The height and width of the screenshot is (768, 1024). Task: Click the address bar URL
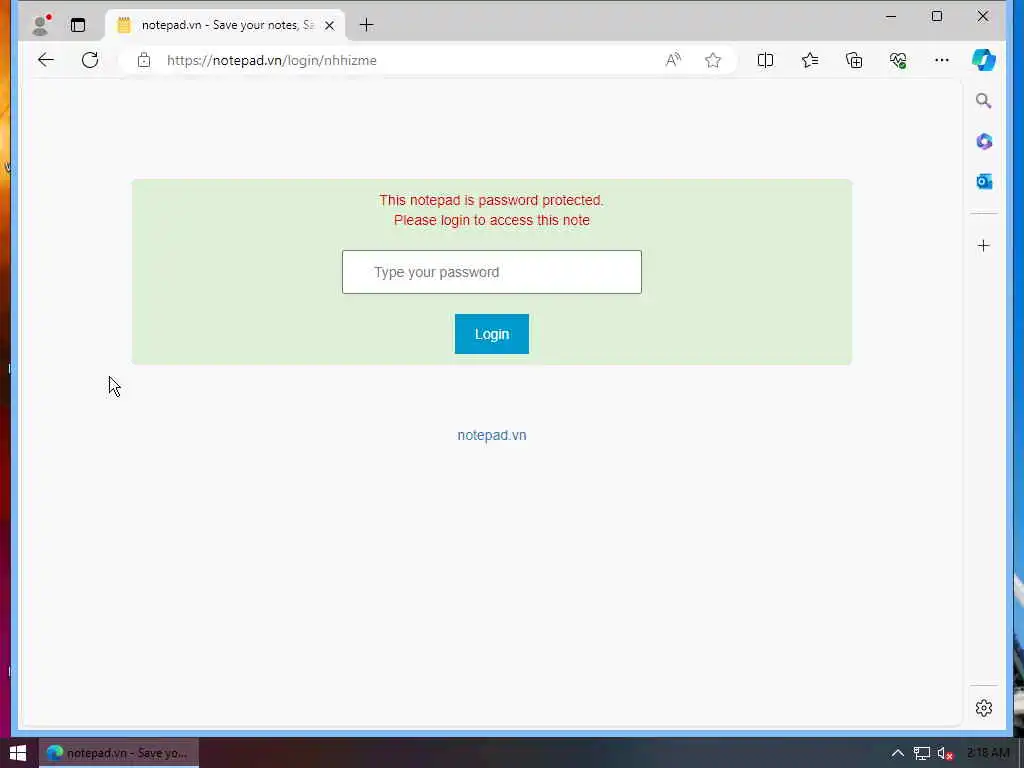[x=272, y=60]
